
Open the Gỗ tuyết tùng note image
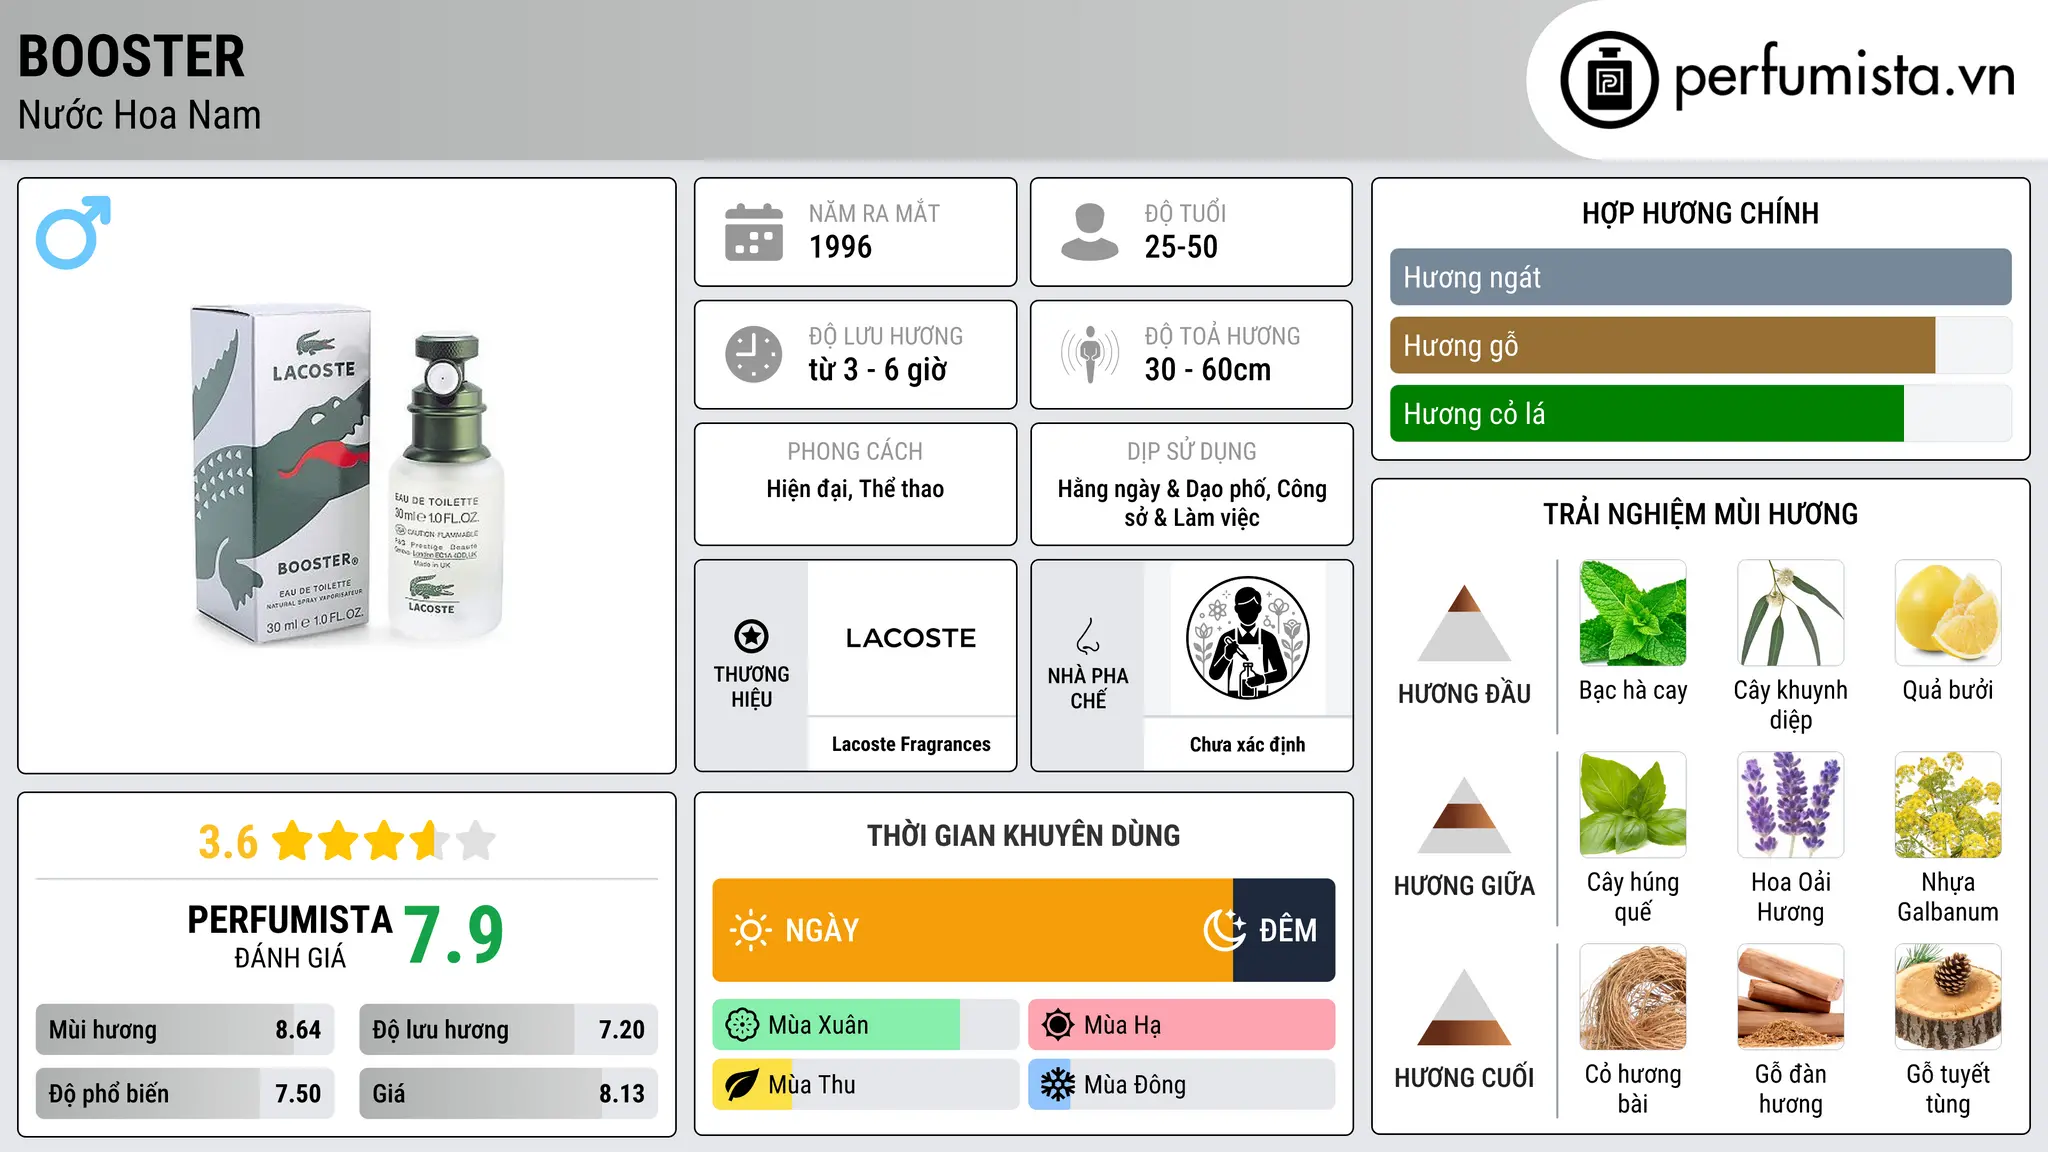(x=1948, y=997)
